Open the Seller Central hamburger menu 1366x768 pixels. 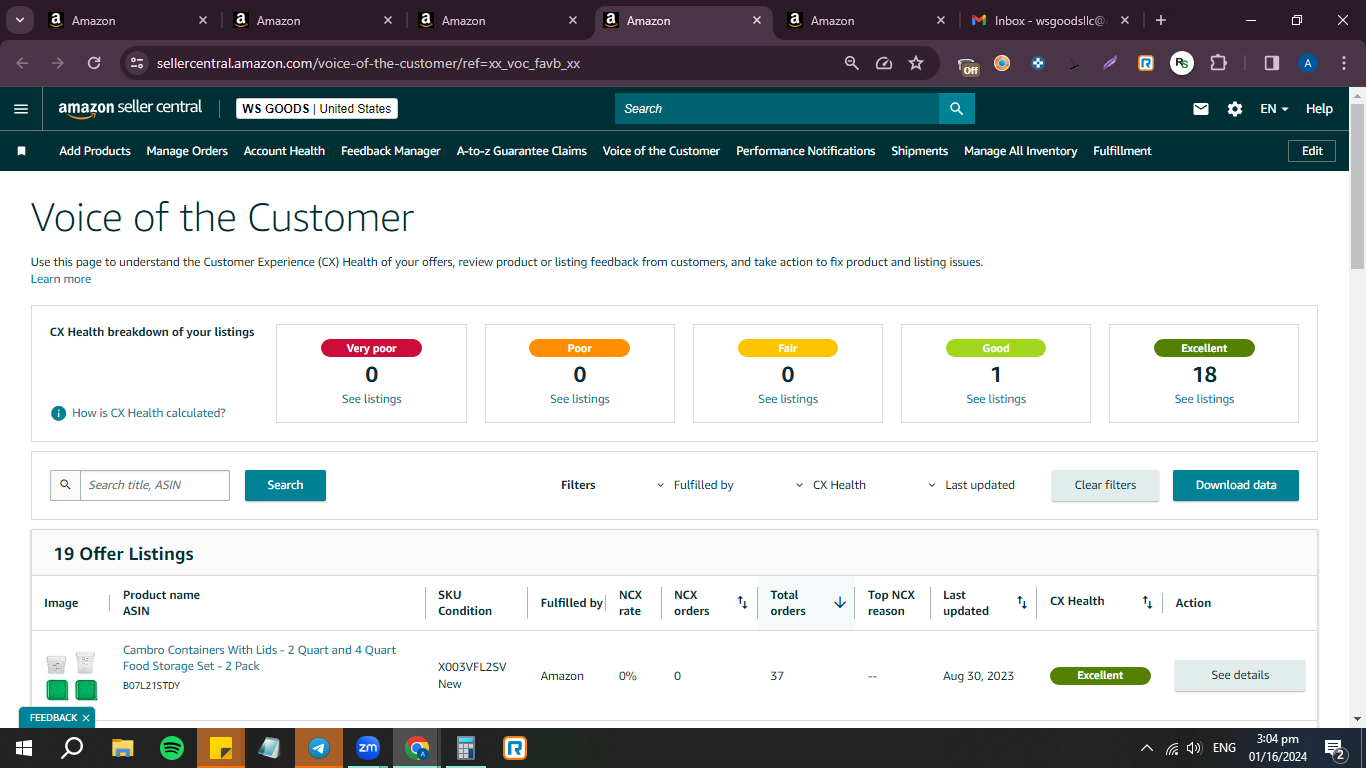tap(21, 109)
